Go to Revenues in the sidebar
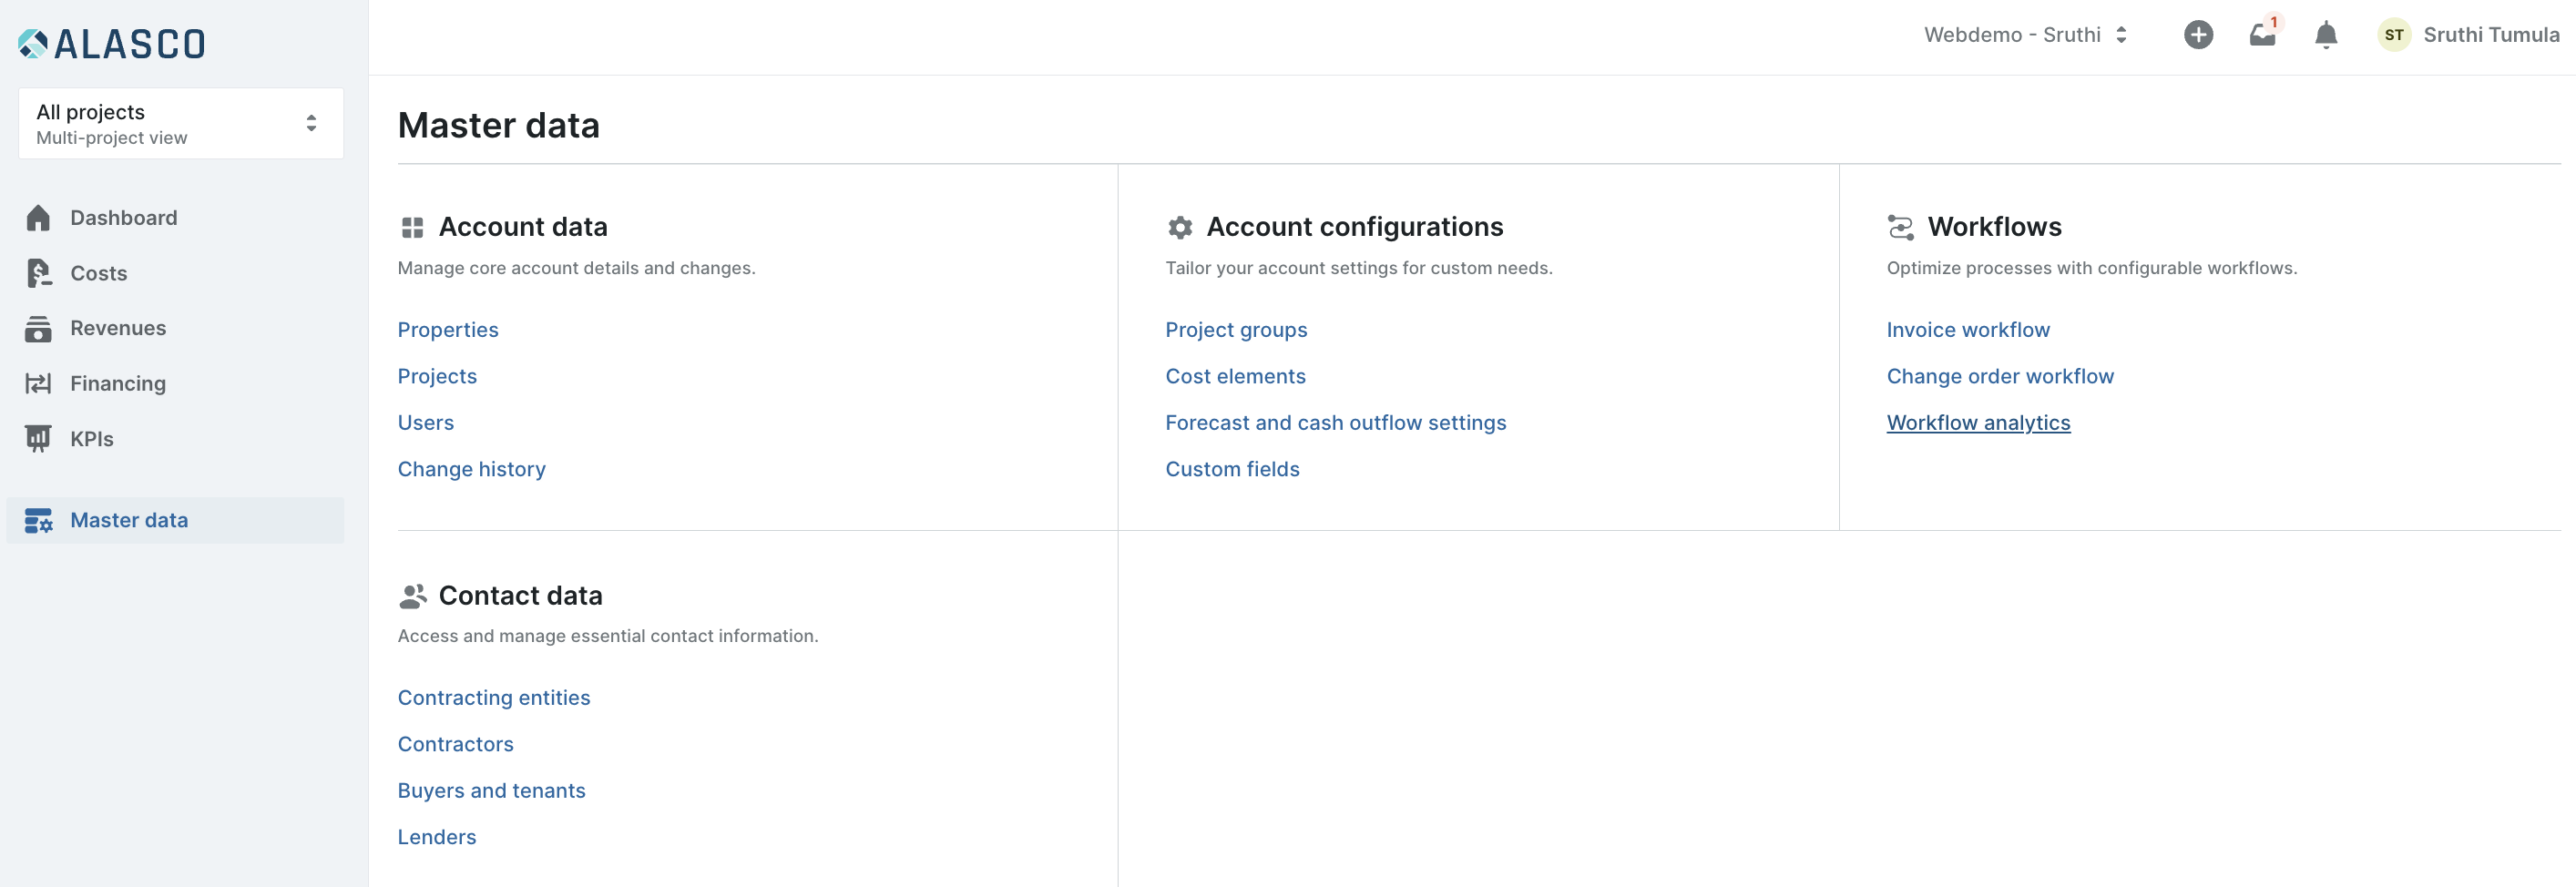Image resolution: width=2576 pixels, height=887 pixels. (118, 328)
